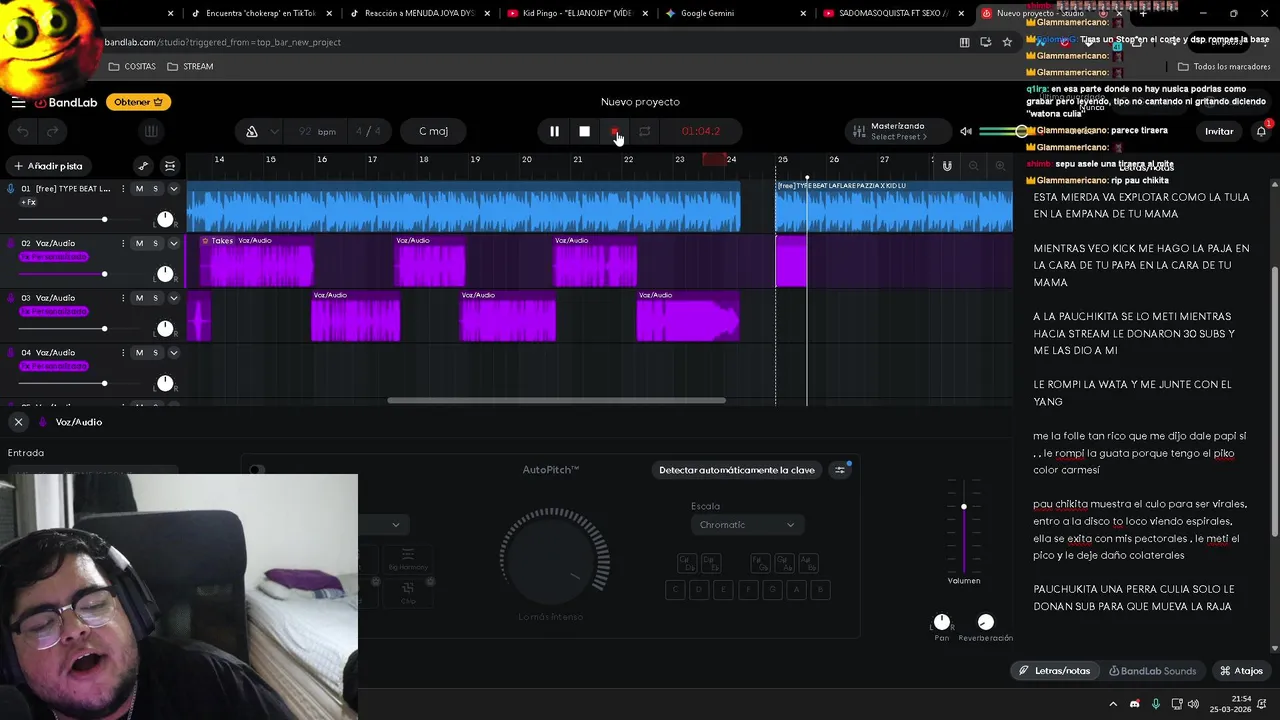Open the virtual piano keyboard icon

(x=151, y=131)
